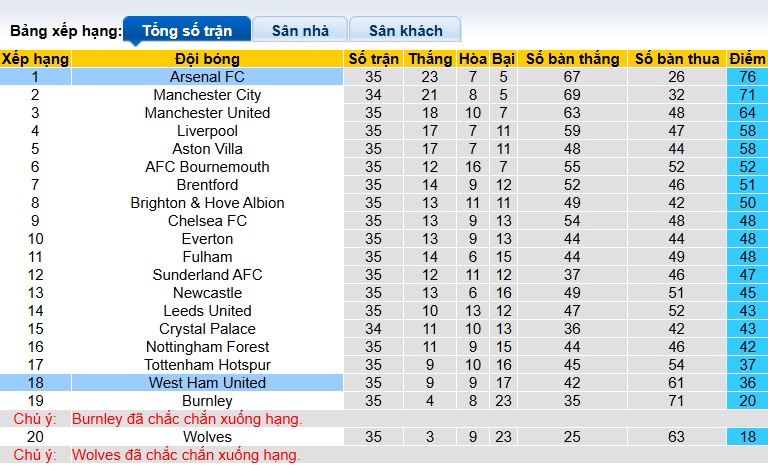The height and width of the screenshot is (465, 768).
Task: Click Arsenal's 76 points cell
Action: tap(747, 77)
